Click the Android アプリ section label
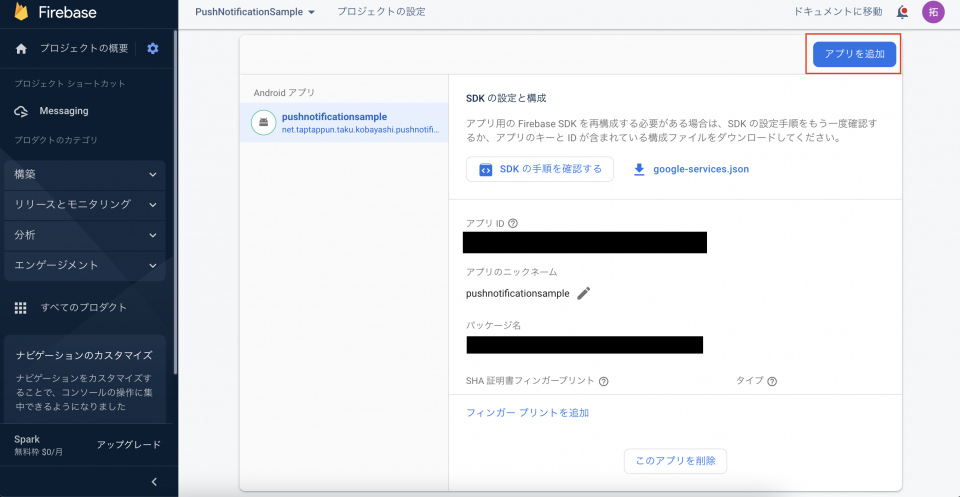Image resolution: width=960 pixels, height=497 pixels. click(283, 93)
